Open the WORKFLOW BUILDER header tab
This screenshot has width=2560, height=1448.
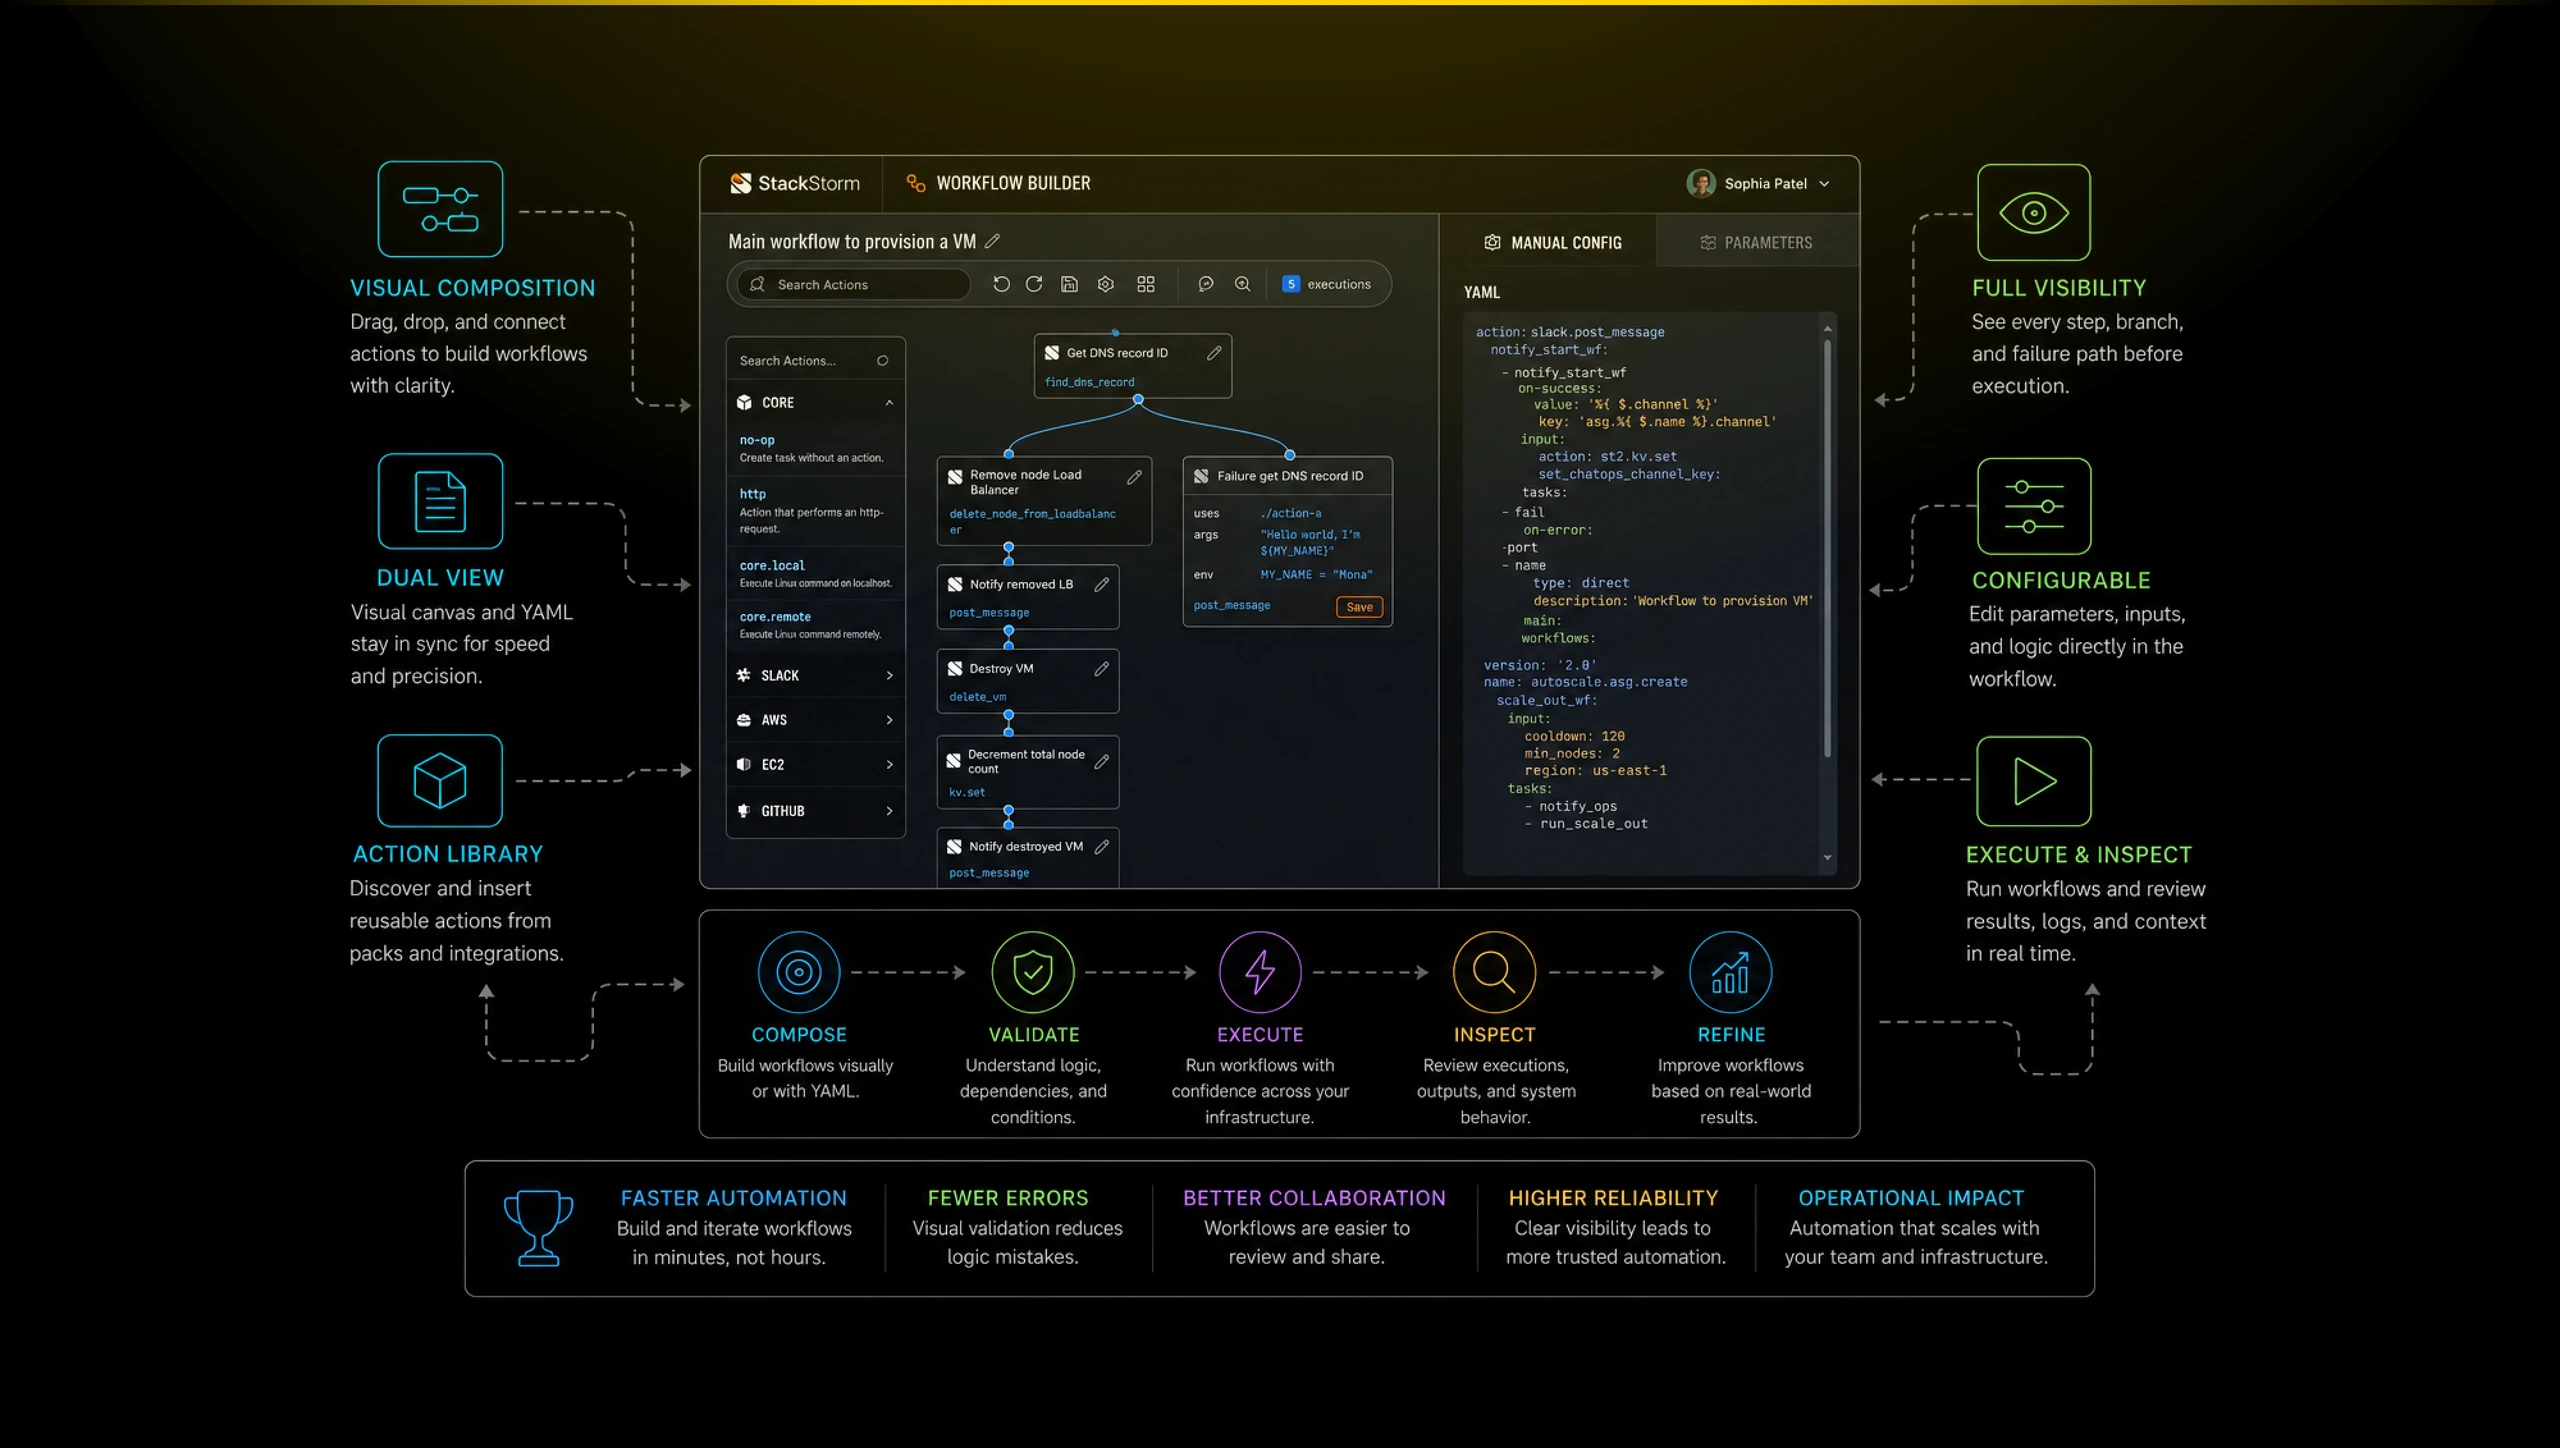(x=998, y=183)
